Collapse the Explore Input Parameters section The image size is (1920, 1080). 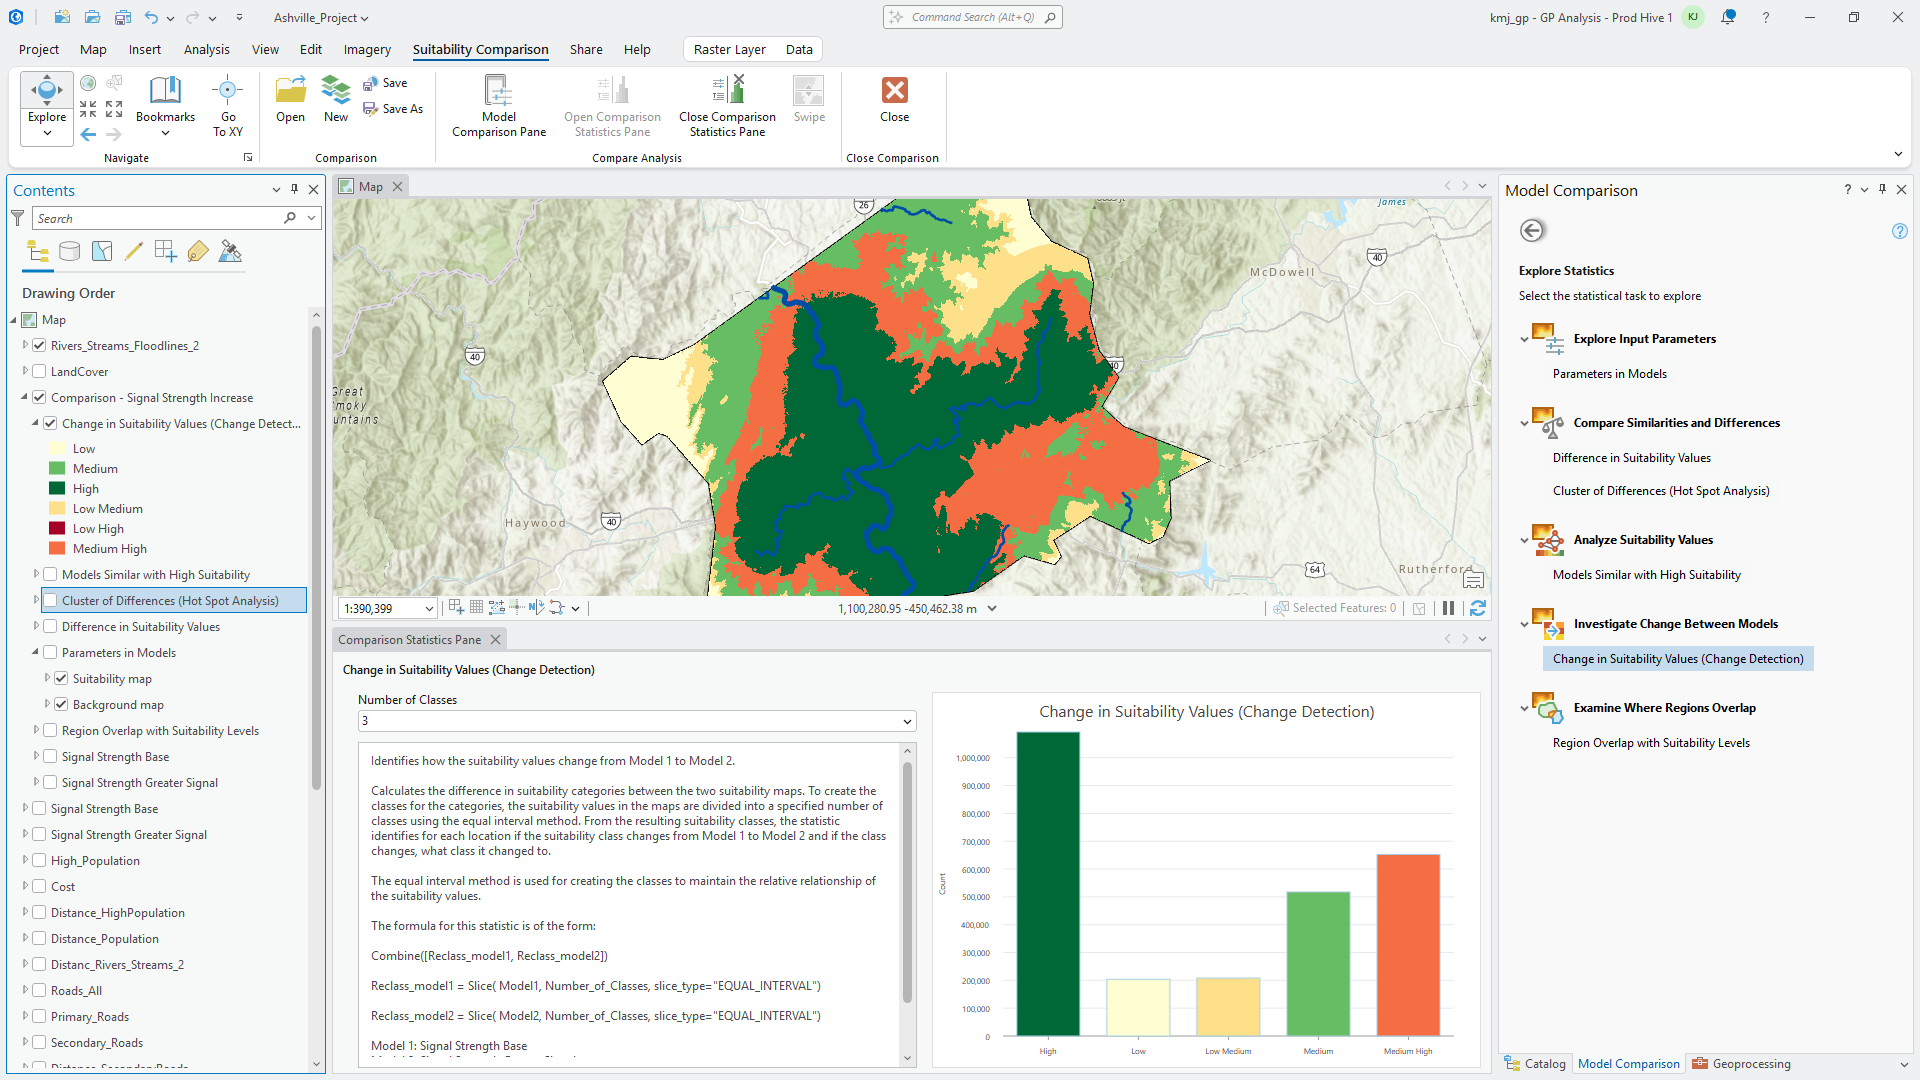1524,340
